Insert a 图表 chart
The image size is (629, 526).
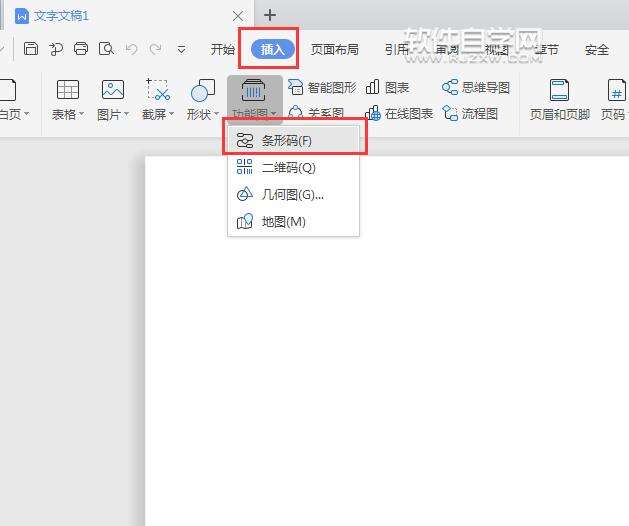[387, 87]
